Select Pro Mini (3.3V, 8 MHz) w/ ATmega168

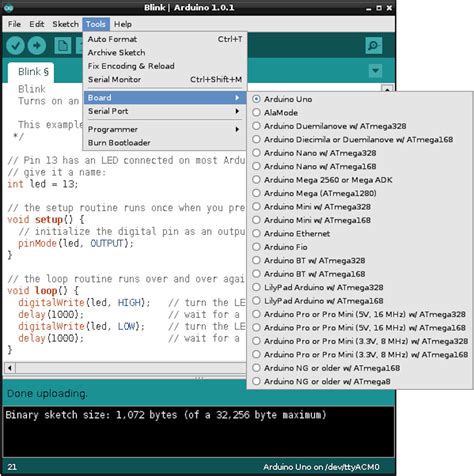(360, 354)
